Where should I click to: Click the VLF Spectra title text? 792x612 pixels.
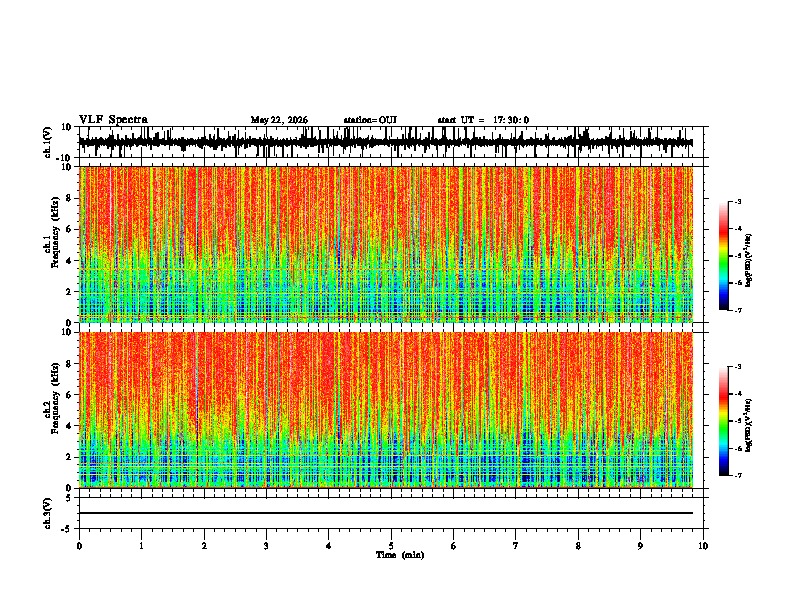pos(113,119)
